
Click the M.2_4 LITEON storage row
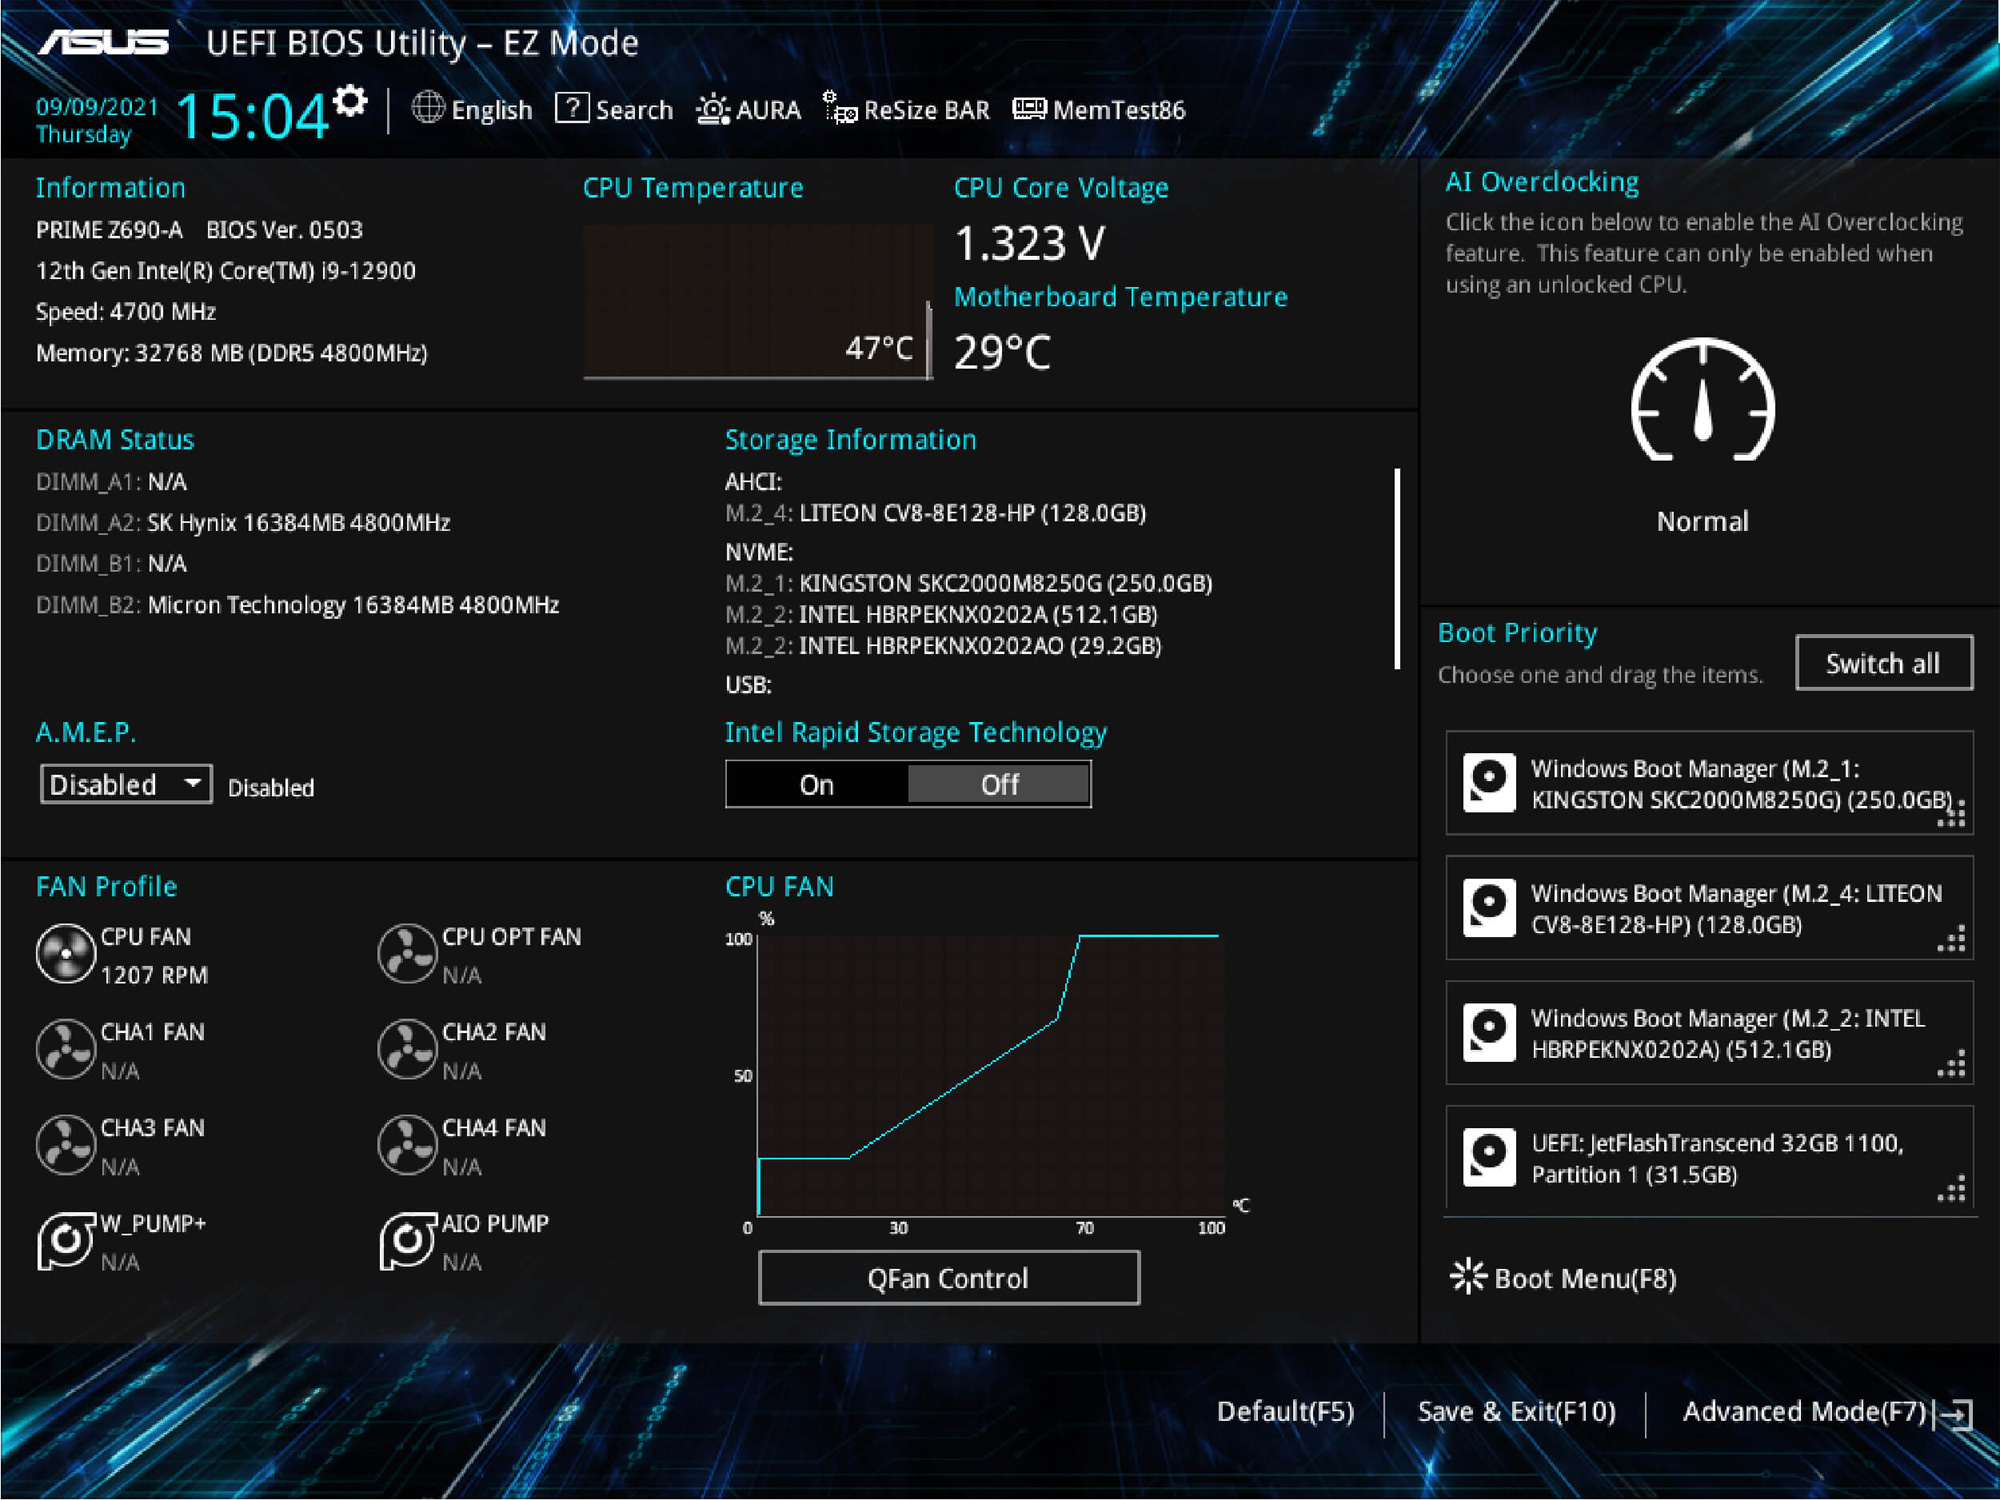(x=935, y=513)
